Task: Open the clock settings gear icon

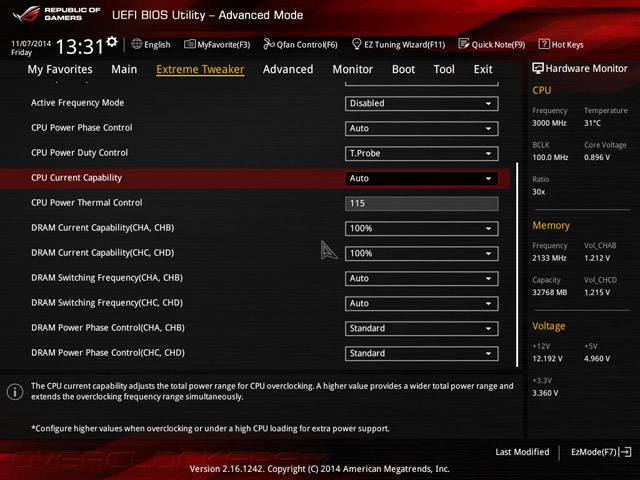Action: coord(112,41)
